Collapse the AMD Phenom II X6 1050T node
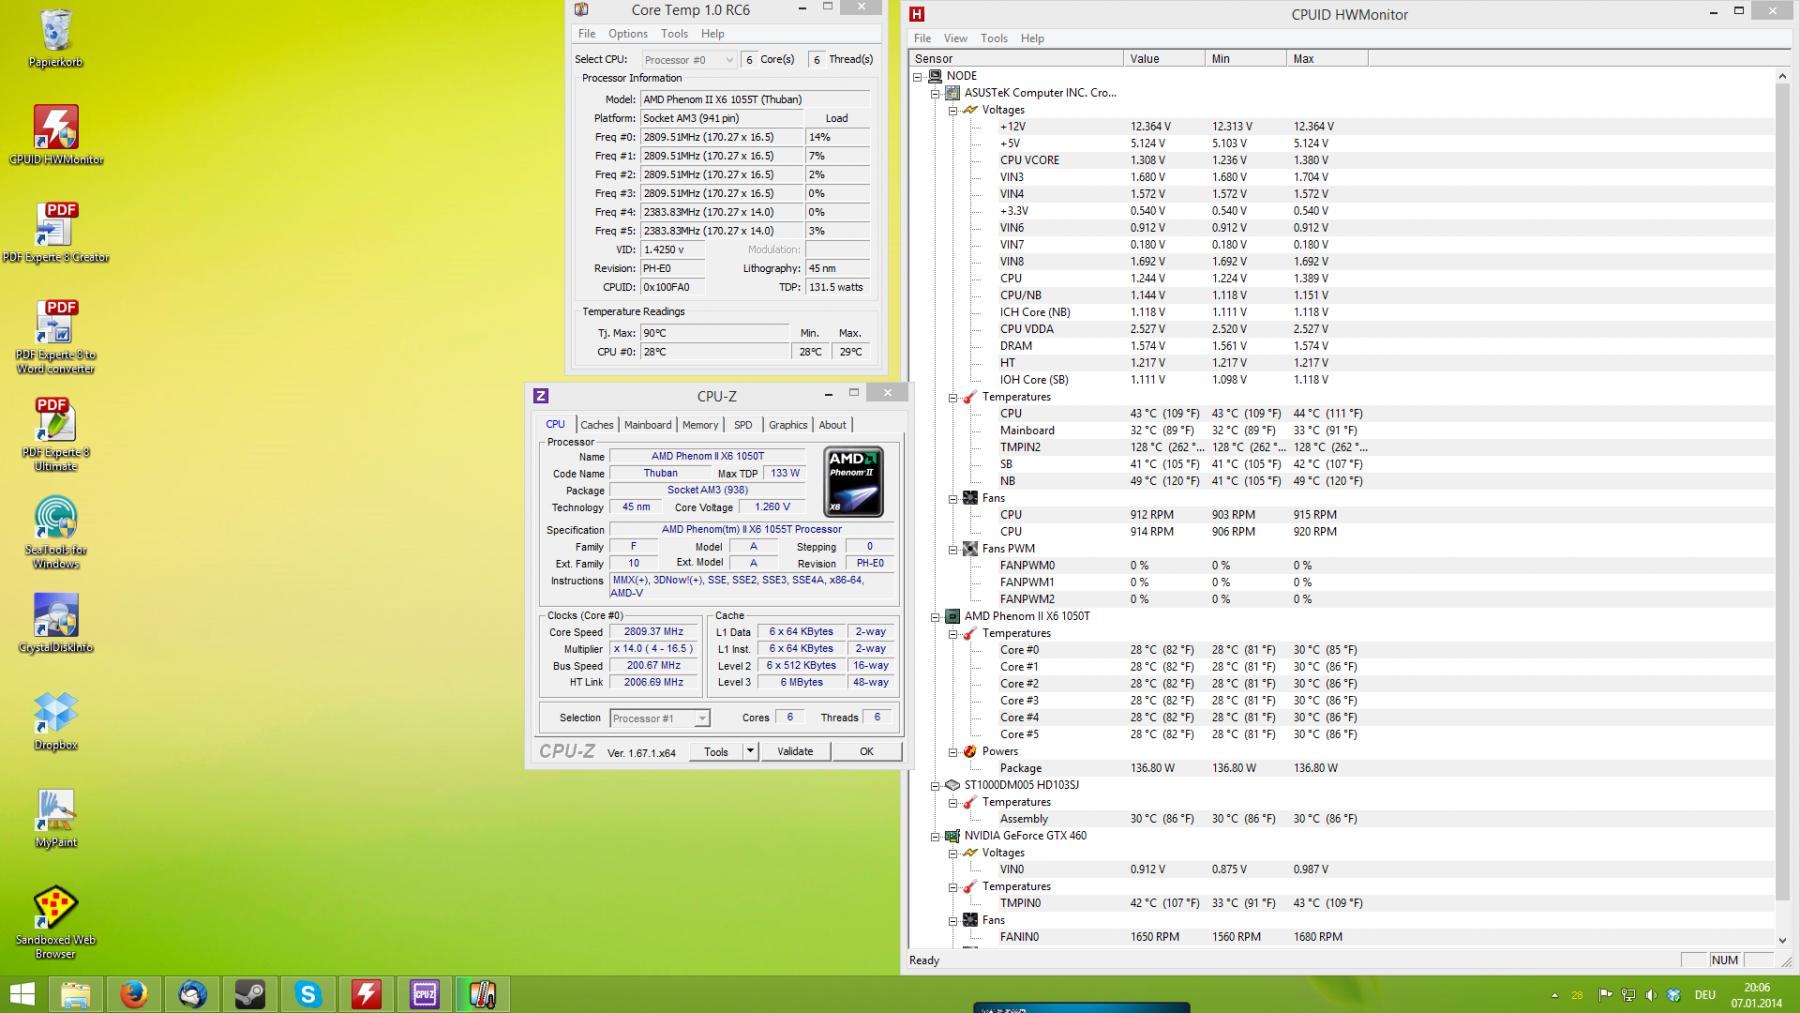The width and height of the screenshot is (1800, 1013). click(x=935, y=617)
